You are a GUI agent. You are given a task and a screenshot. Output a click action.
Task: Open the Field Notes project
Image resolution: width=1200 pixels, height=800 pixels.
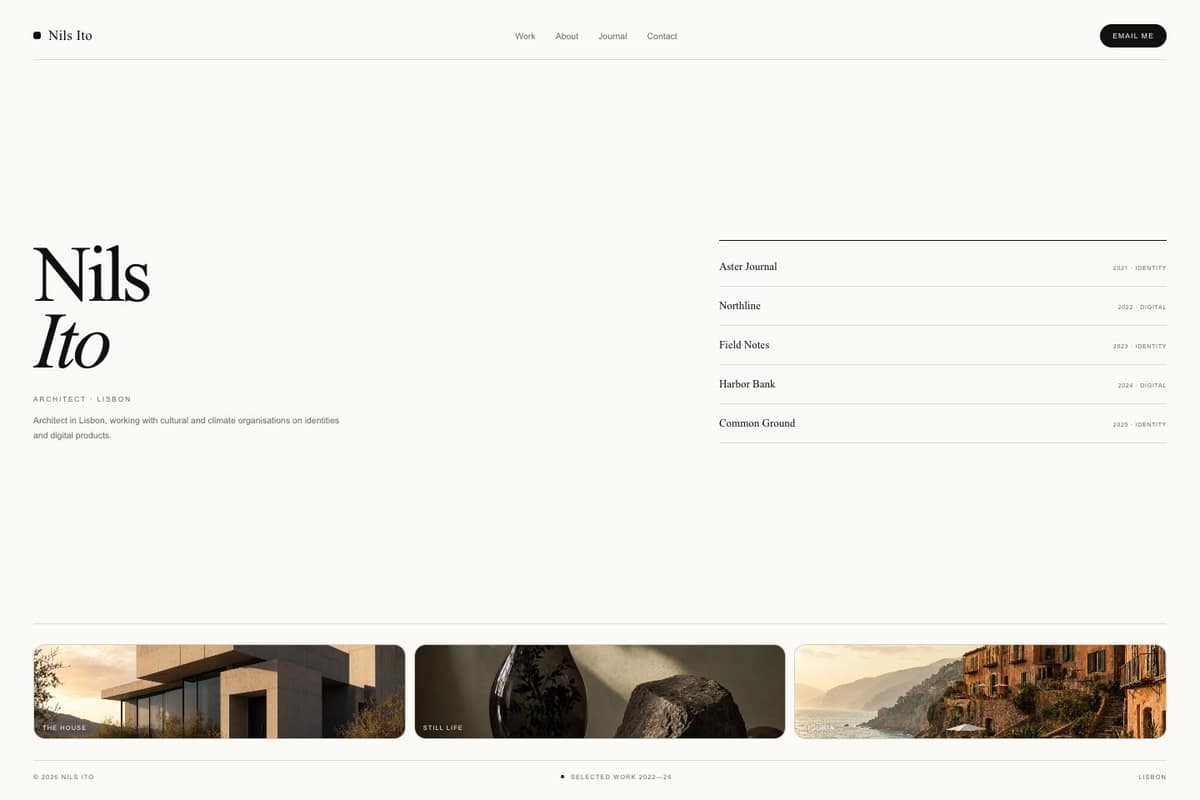point(942,345)
